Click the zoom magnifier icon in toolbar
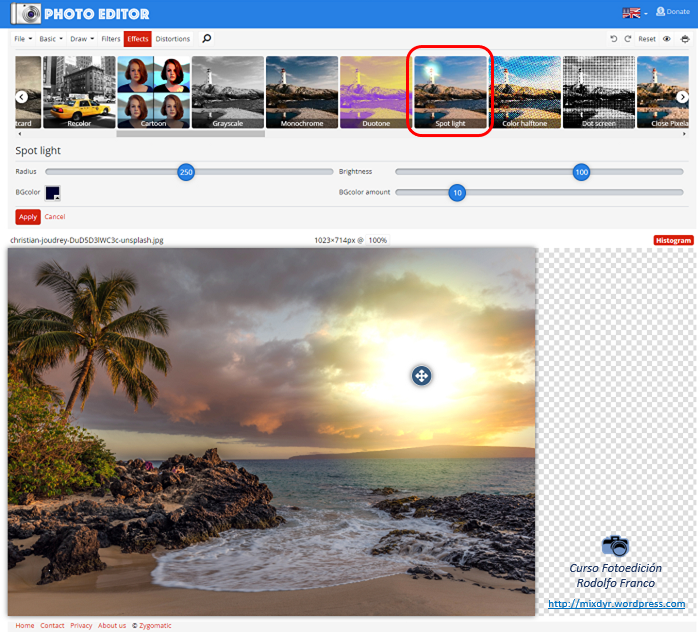Image resolution: width=698 pixels, height=636 pixels. 207,39
